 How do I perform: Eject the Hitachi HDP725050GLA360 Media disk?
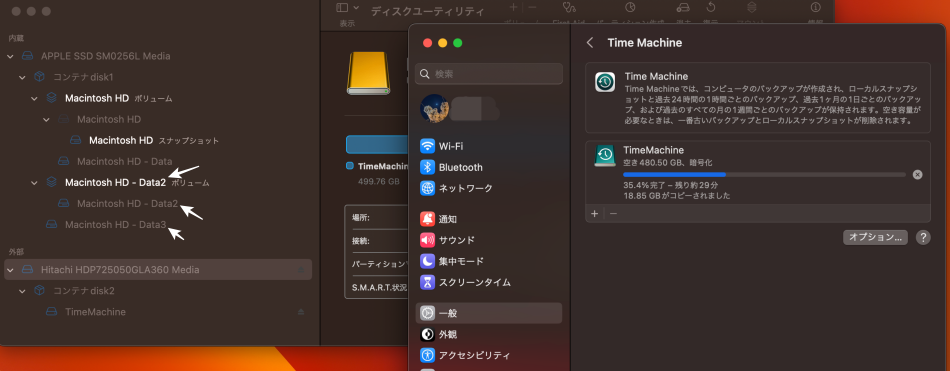click(301, 270)
